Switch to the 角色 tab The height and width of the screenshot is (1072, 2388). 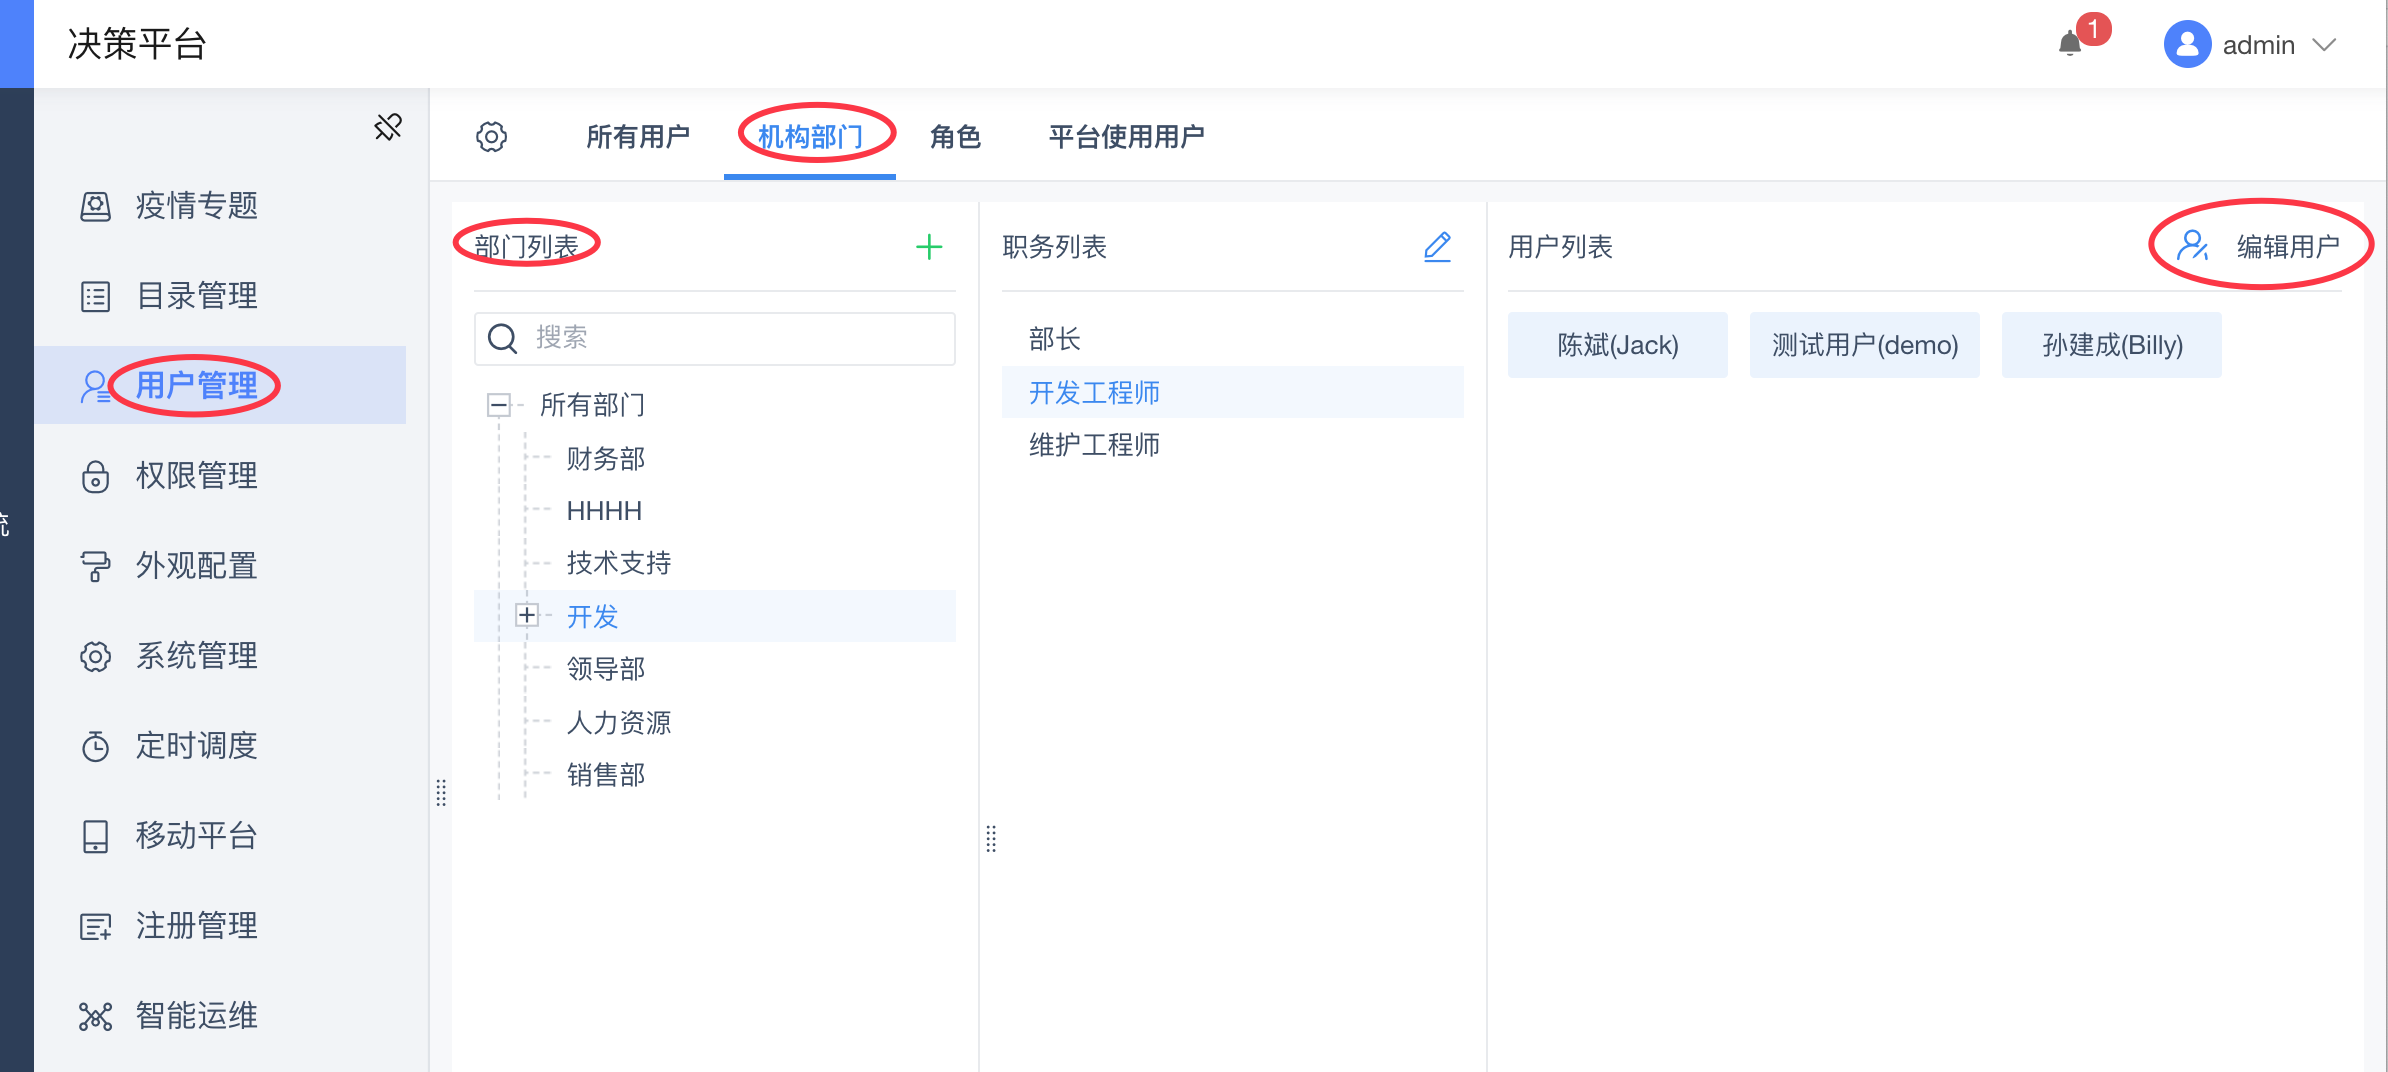tap(955, 137)
